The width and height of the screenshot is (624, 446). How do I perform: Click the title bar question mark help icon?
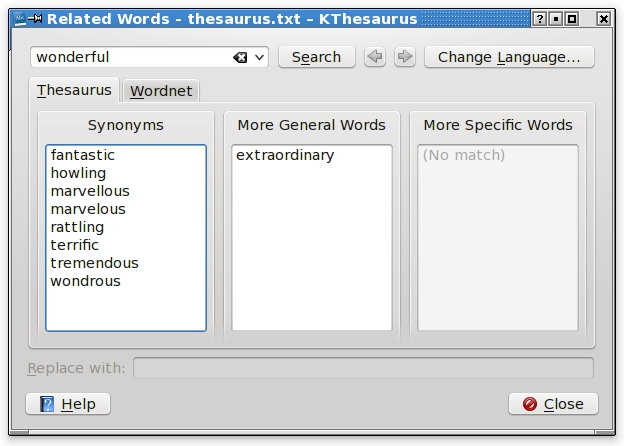(539, 19)
